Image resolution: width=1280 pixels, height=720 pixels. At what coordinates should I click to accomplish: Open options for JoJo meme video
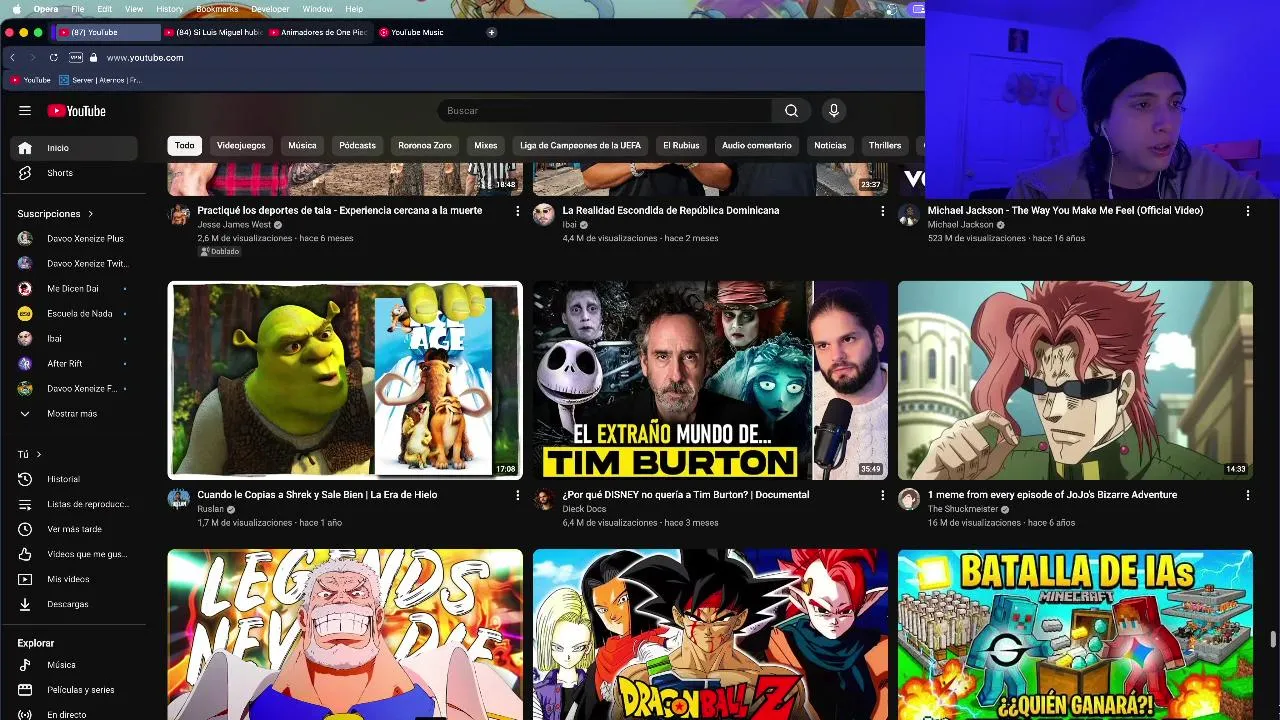click(1247, 495)
